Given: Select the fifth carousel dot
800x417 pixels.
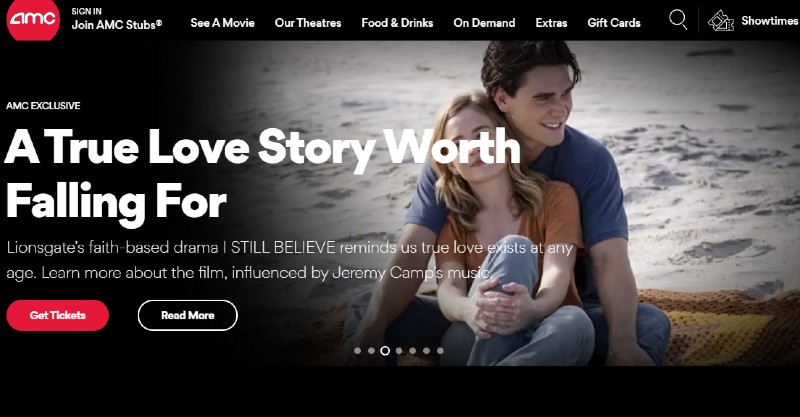Looking at the screenshot, I should tap(412, 351).
